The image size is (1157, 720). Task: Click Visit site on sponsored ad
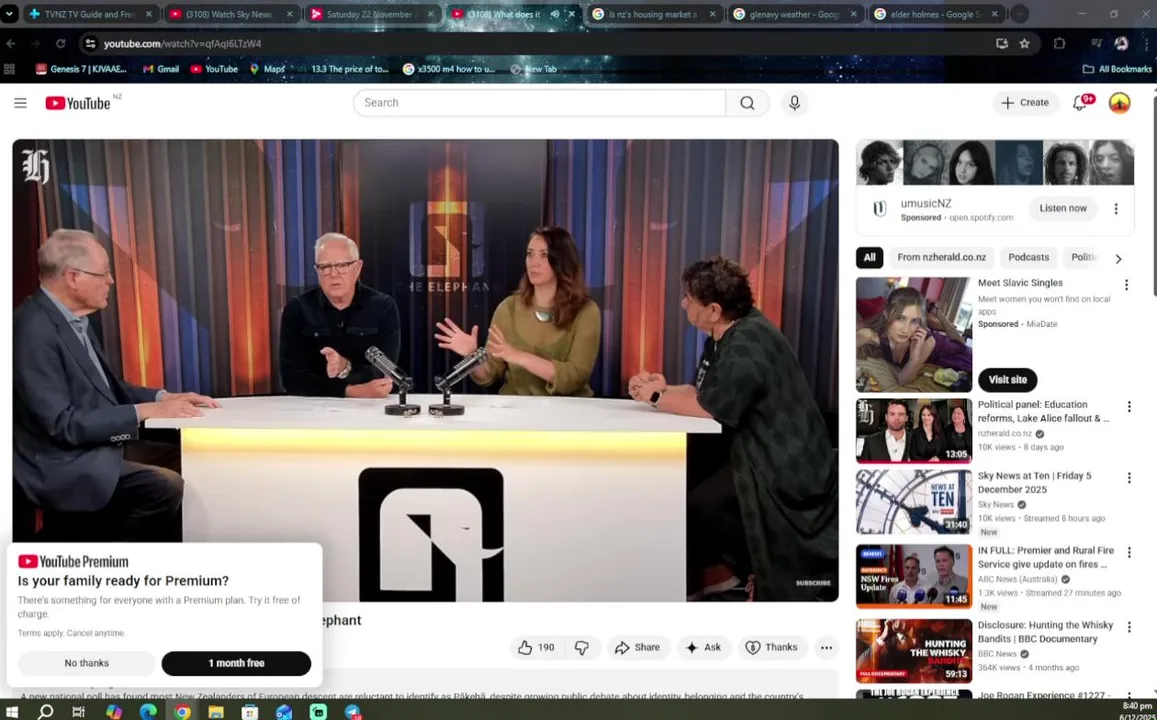point(1007,380)
